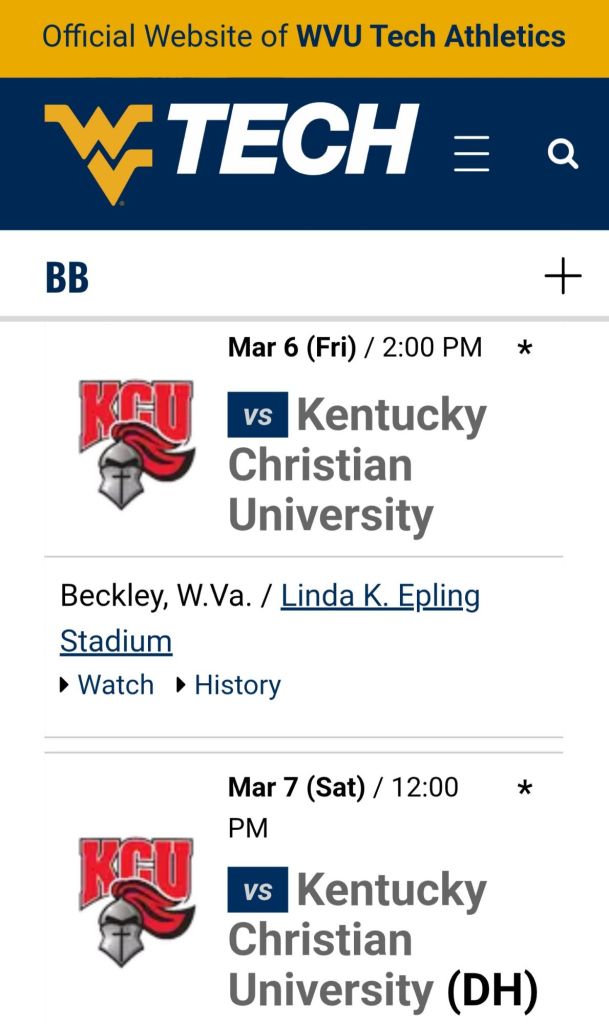The width and height of the screenshot is (609, 1024).
Task: Click the asterisk beside Mar 6 game
Action: point(525,350)
